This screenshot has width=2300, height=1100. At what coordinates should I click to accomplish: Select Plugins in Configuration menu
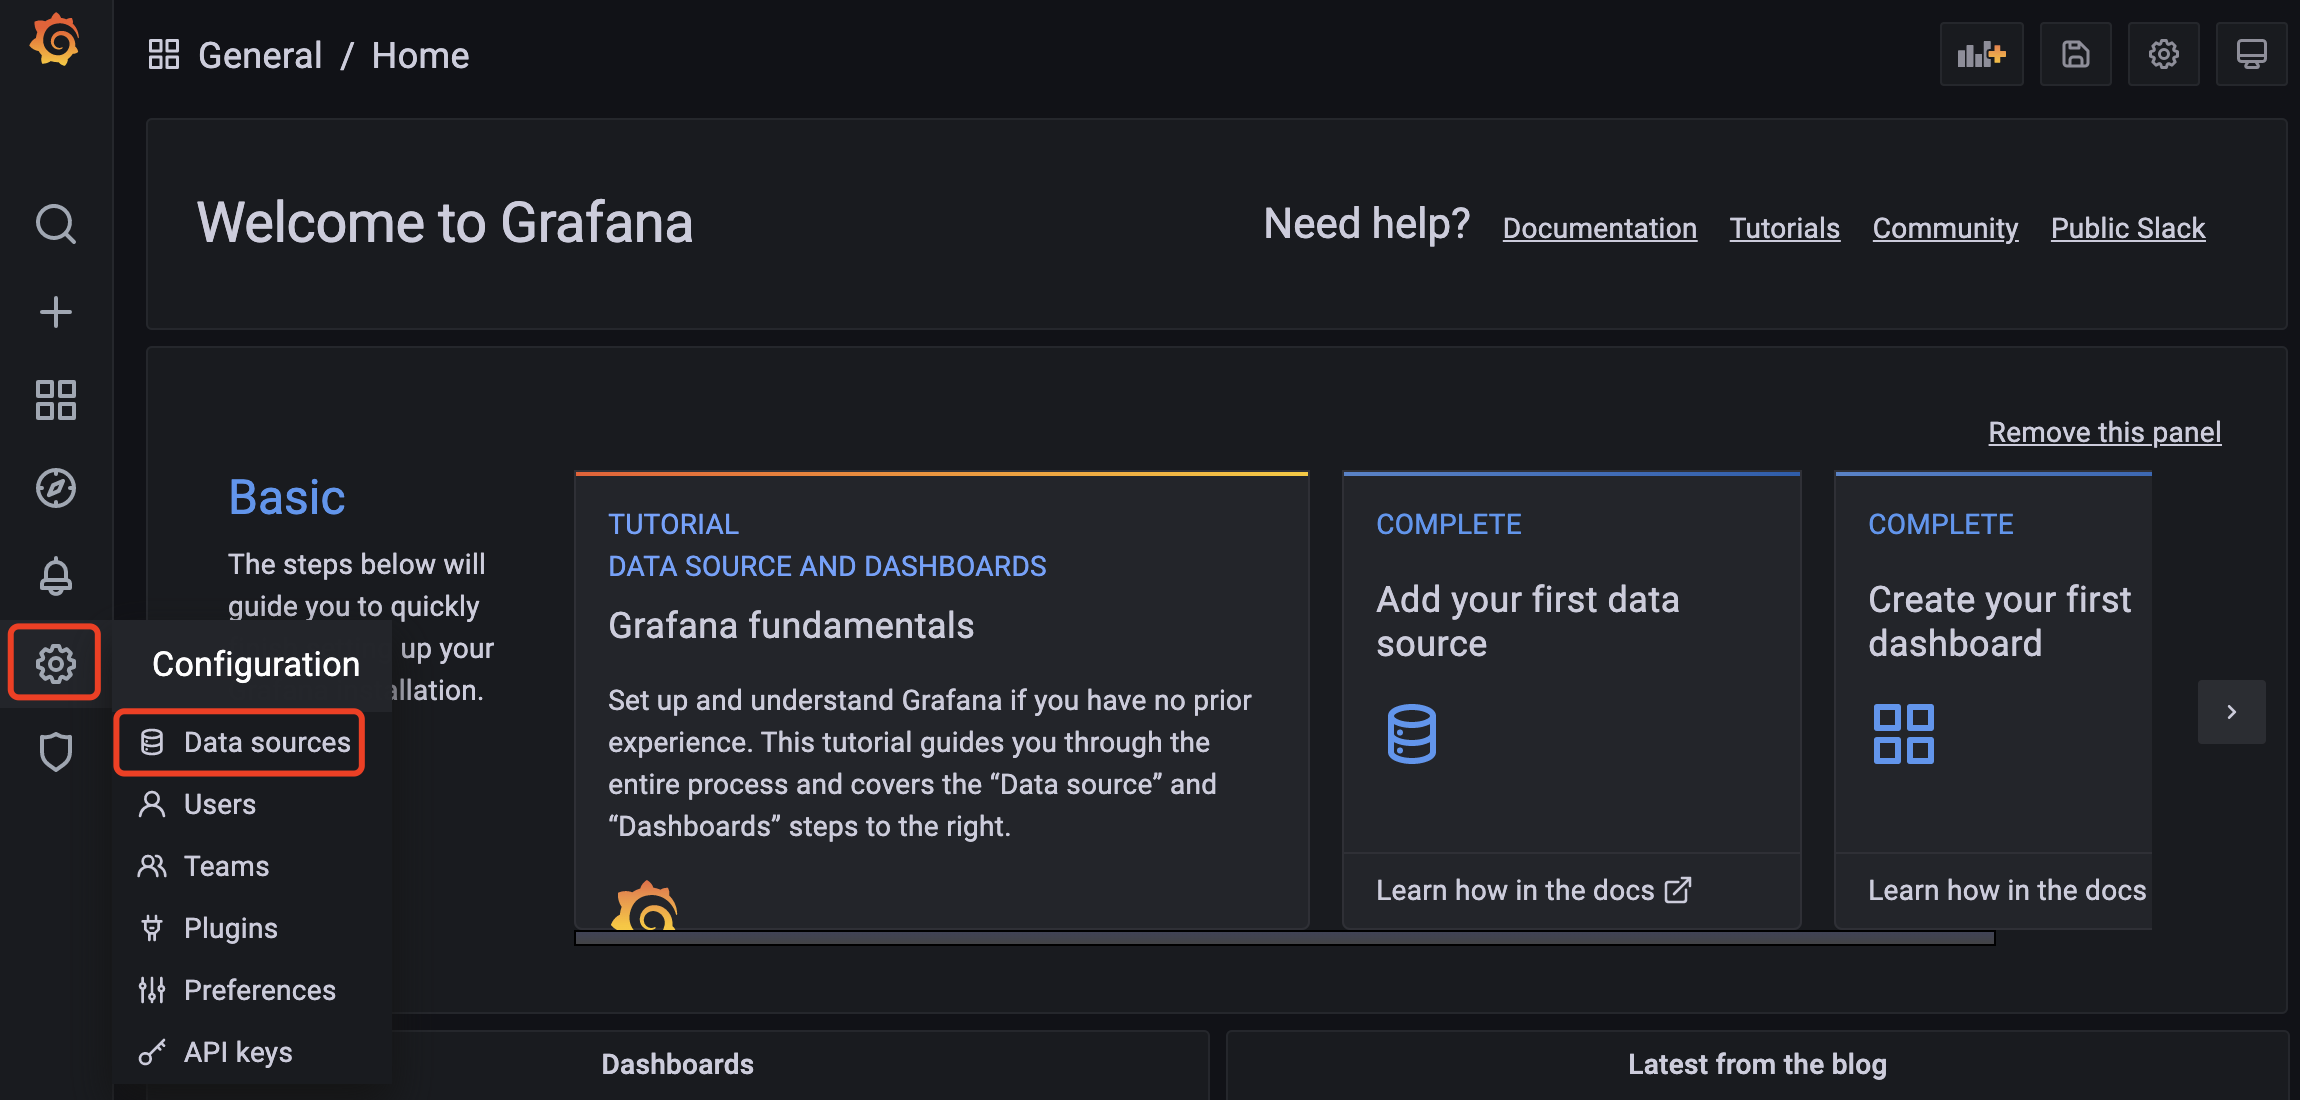(x=230, y=928)
